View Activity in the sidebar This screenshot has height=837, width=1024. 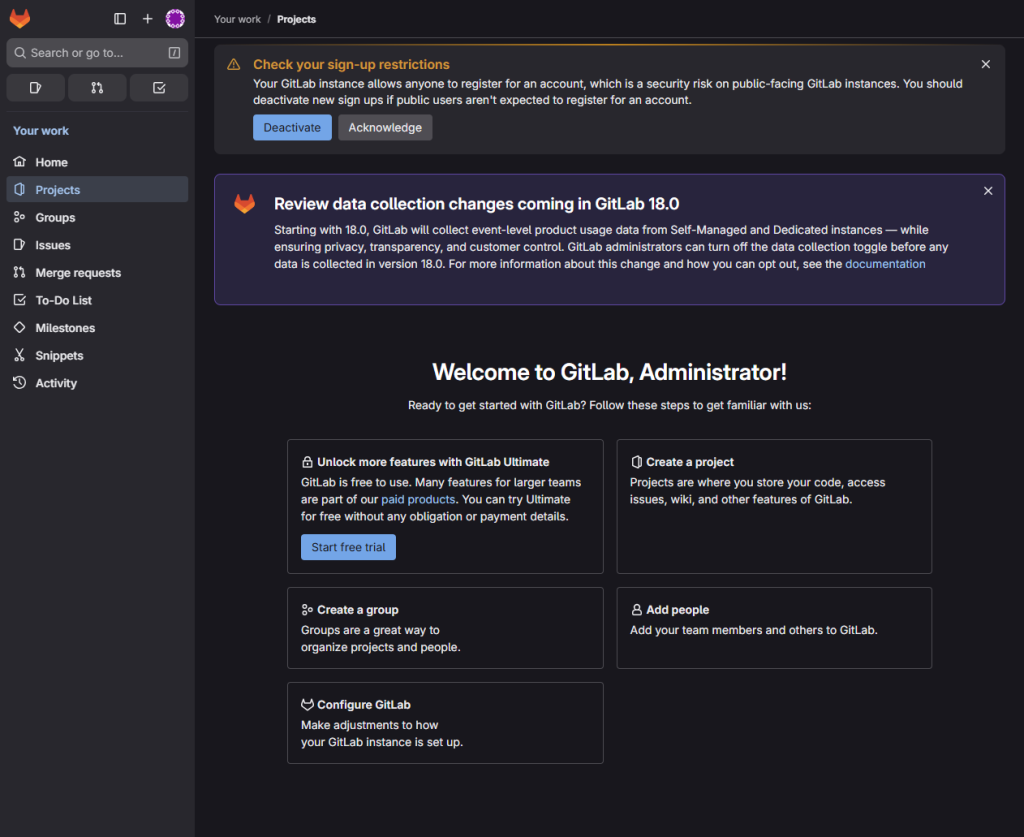coord(56,383)
